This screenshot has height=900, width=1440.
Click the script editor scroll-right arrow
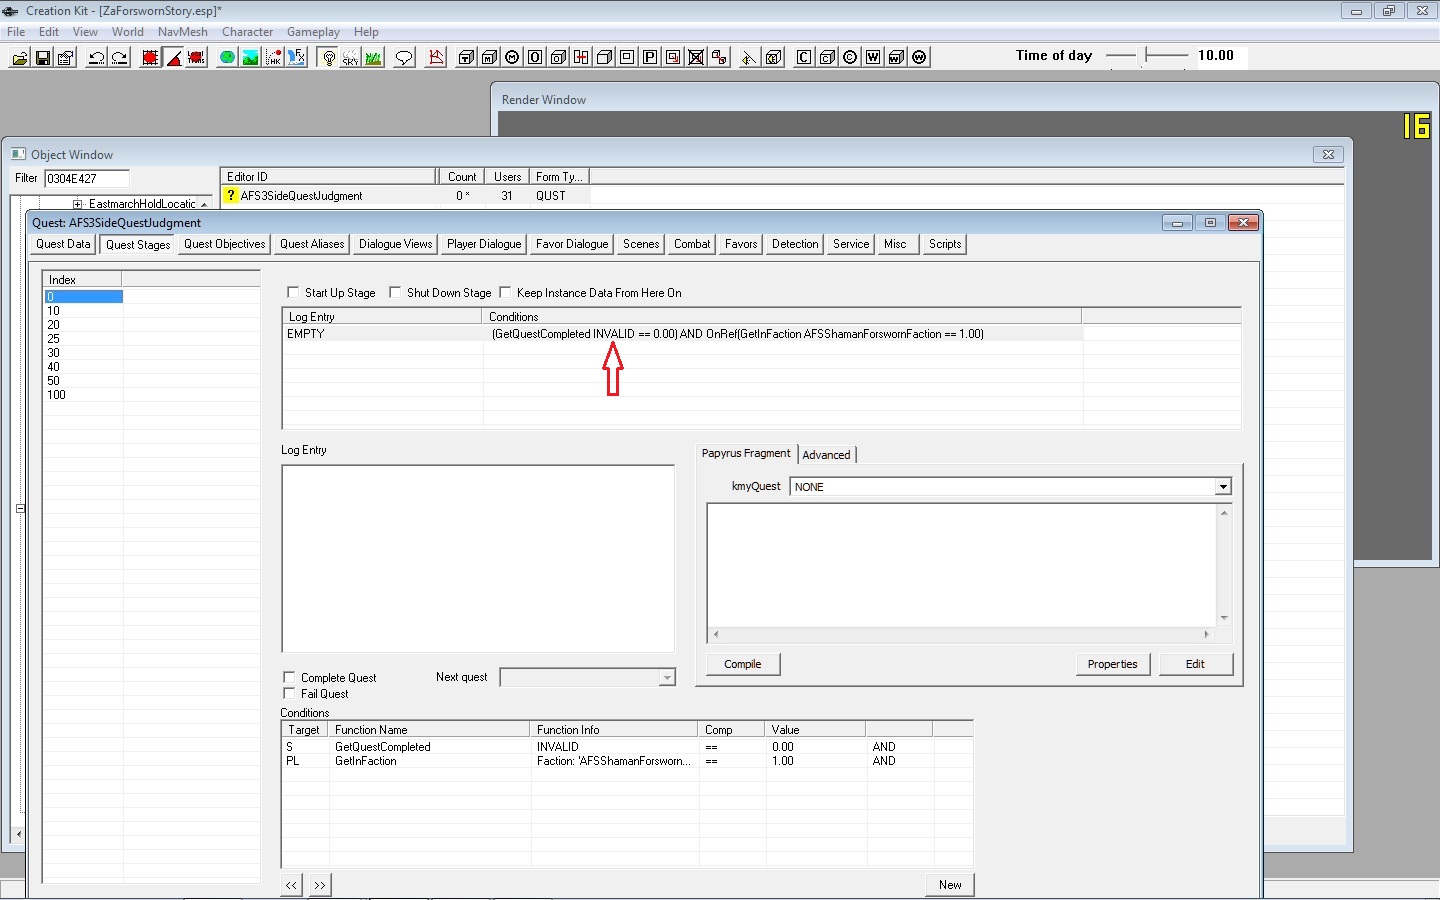(1206, 634)
